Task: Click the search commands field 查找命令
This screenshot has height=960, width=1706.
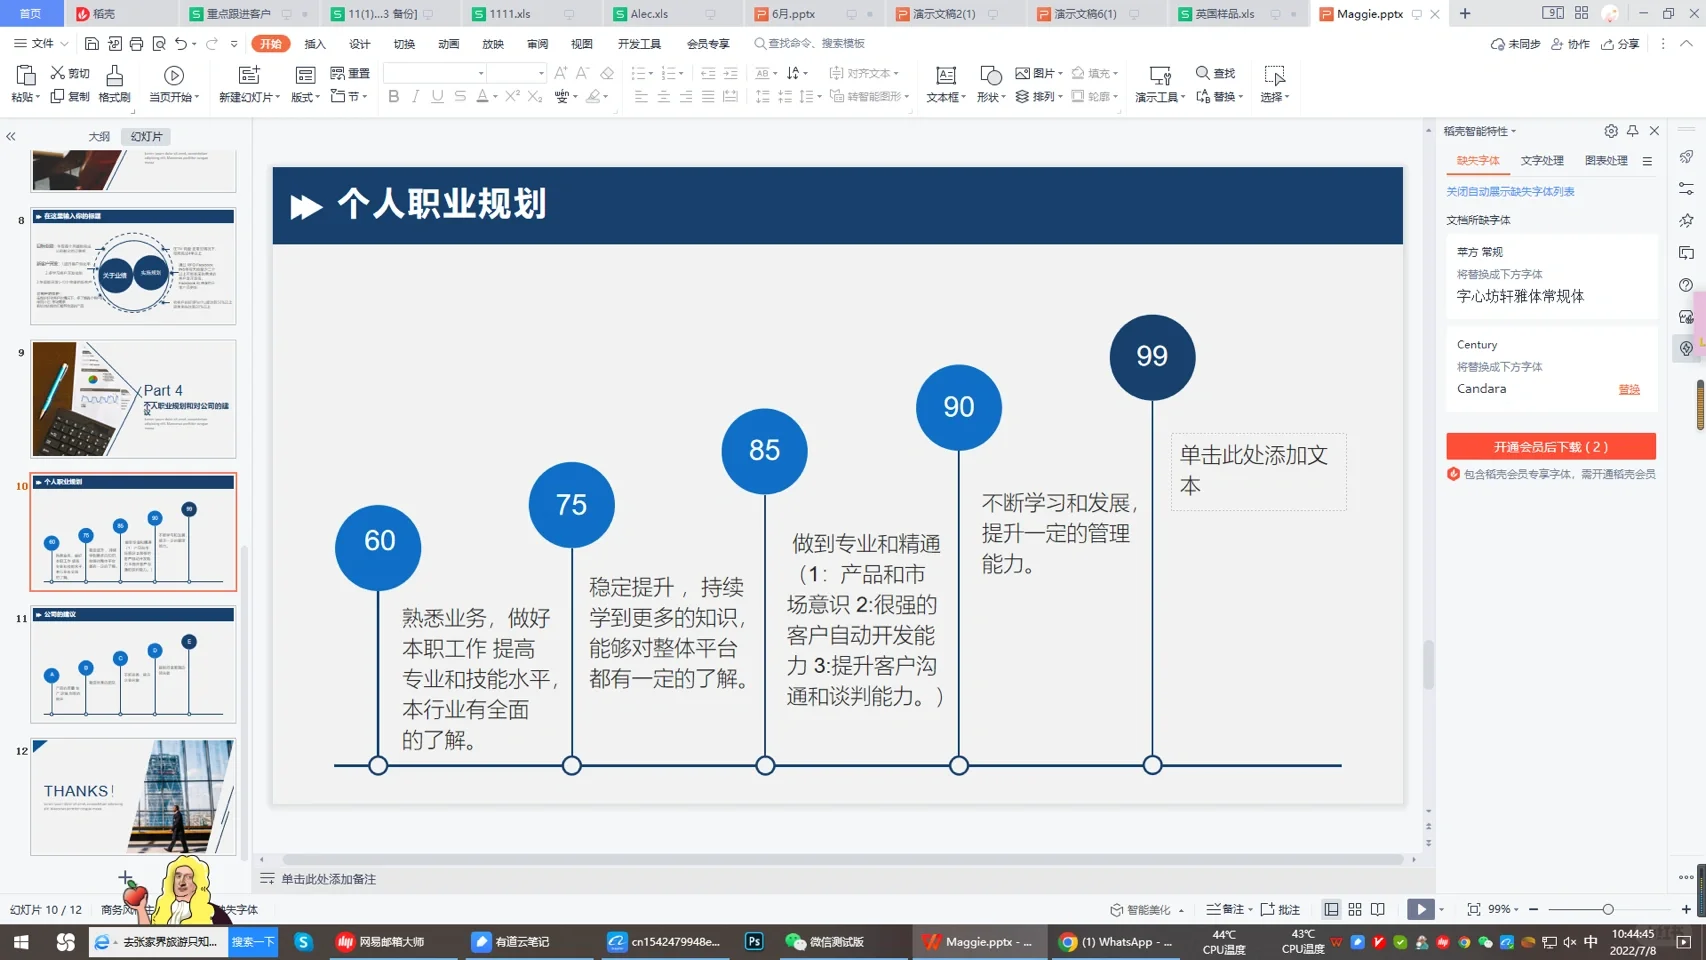Action: [x=810, y=44]
